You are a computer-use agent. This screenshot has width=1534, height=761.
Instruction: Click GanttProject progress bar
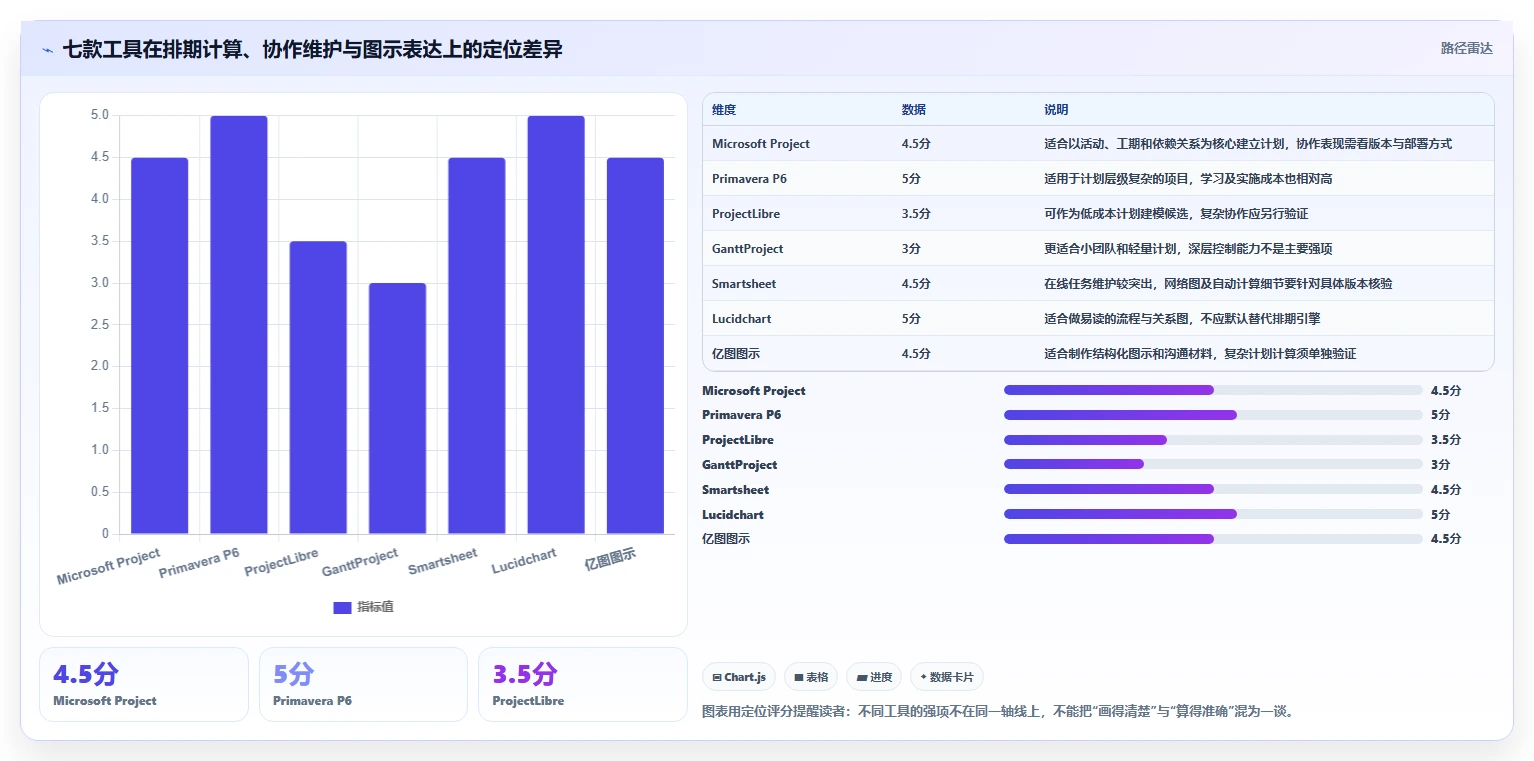click(1213, 464)
